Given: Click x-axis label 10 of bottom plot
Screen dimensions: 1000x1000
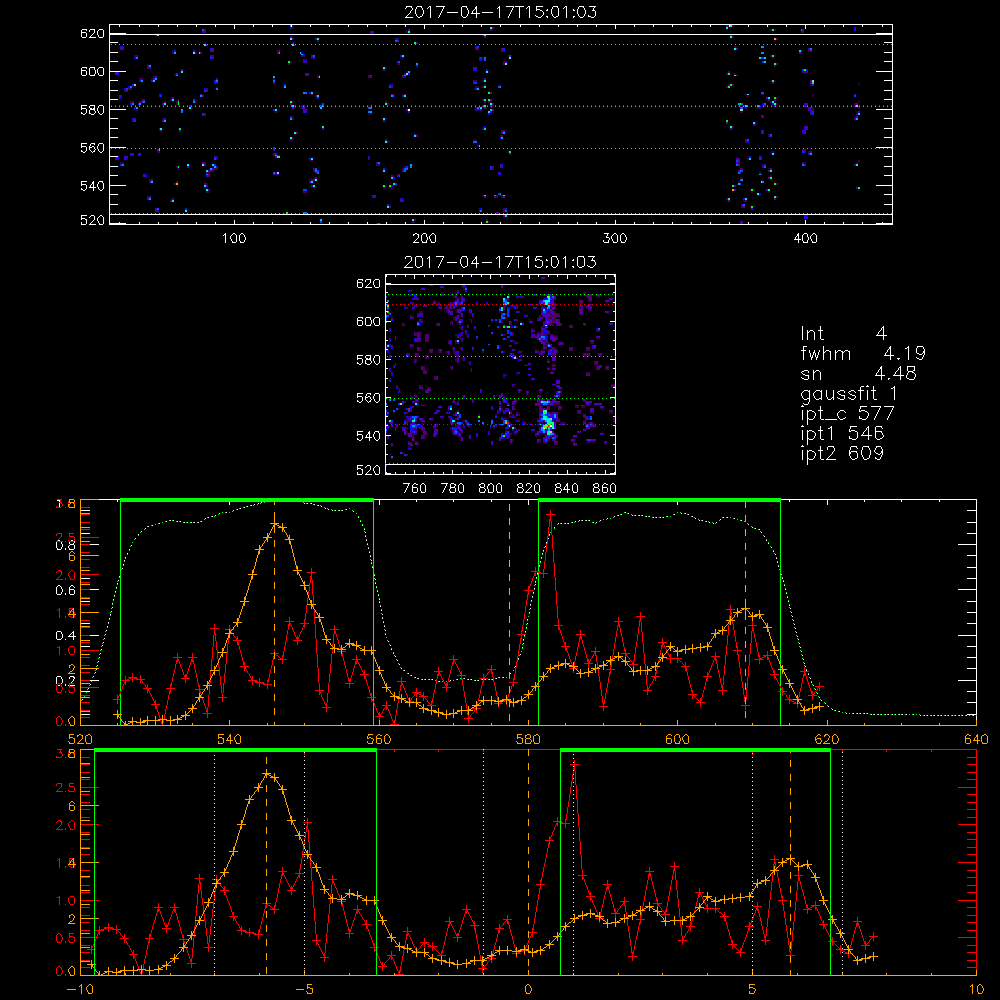Looking at the screenshot, I should click(976, 989).
